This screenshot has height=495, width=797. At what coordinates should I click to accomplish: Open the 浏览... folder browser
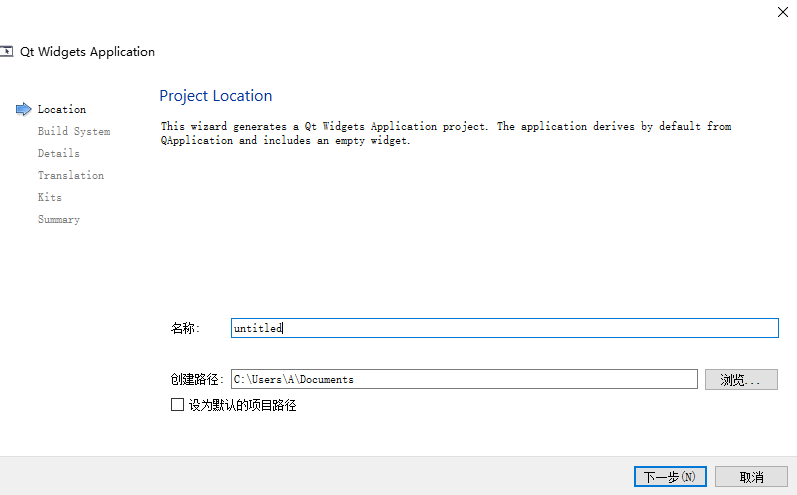pyautogui.click(x=741, y=380)
